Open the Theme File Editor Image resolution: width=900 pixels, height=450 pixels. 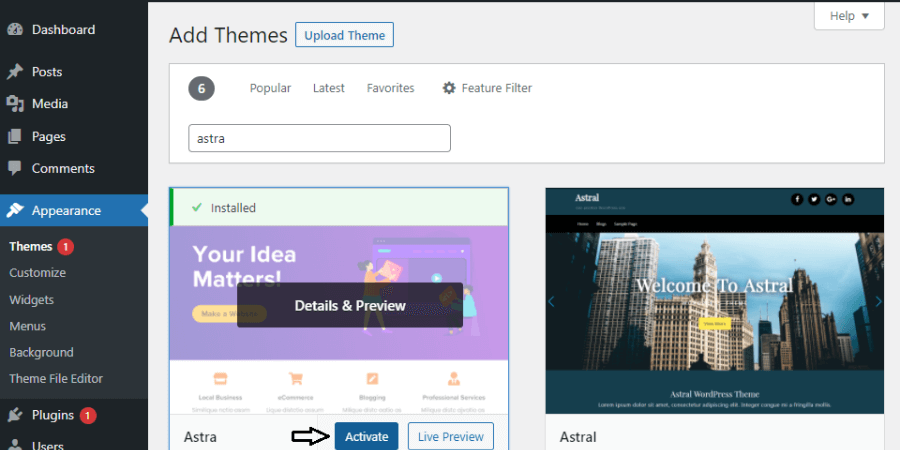pyautogui.click(x=56, y=379)
